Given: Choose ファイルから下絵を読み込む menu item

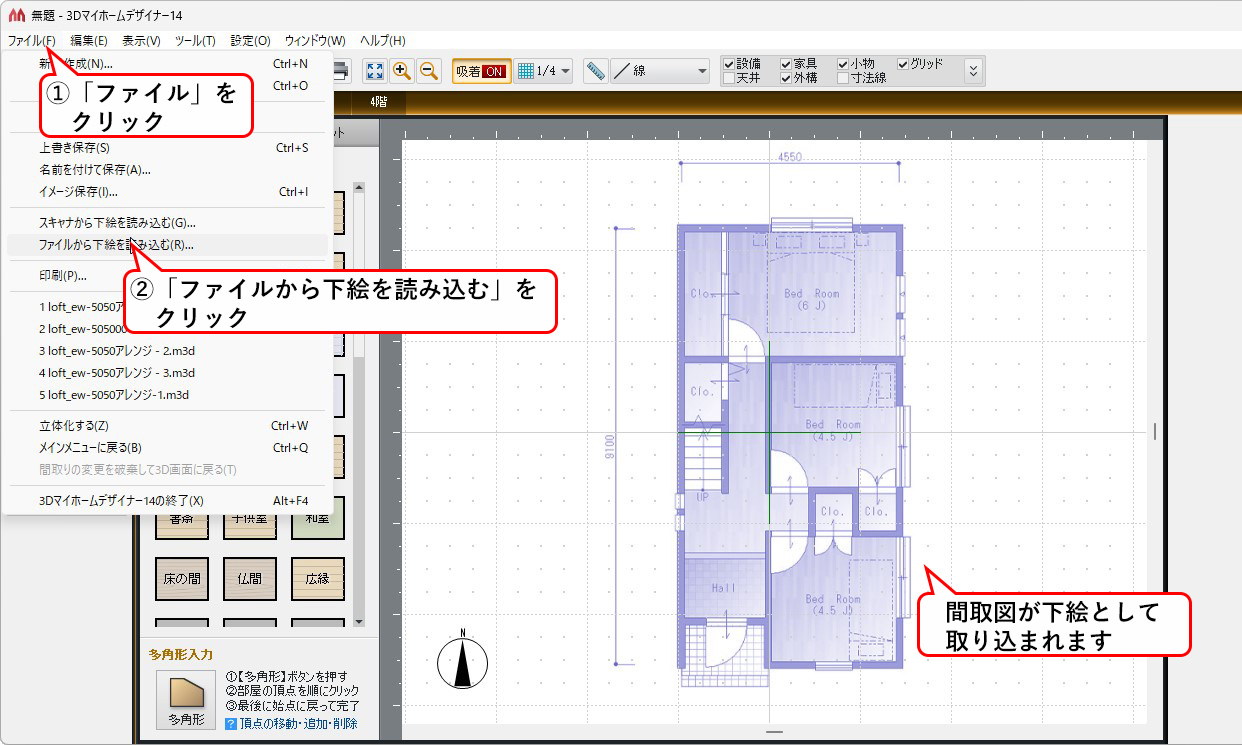Looking at the screenshot, I should tap(116, 245).
